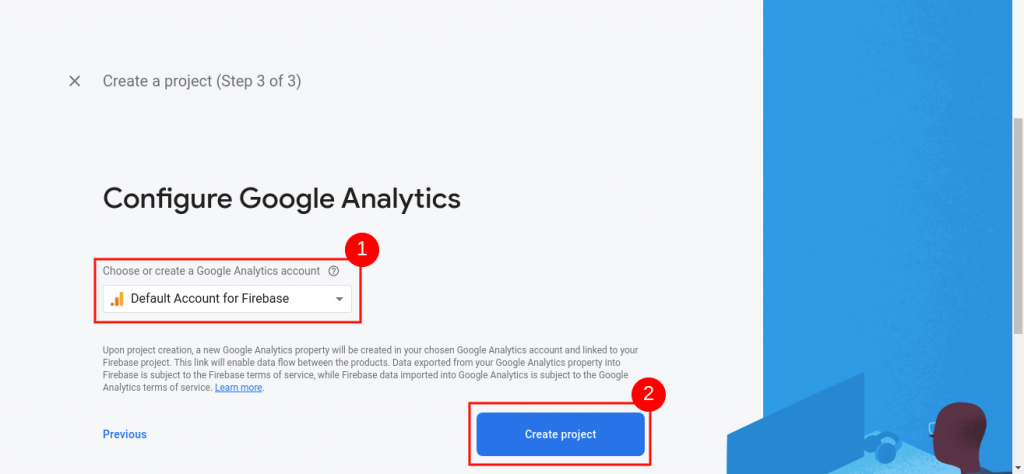The height and width of the screenshot is (474, 1024).
Task: Click the help question mark icon
Action: (334, 271)
